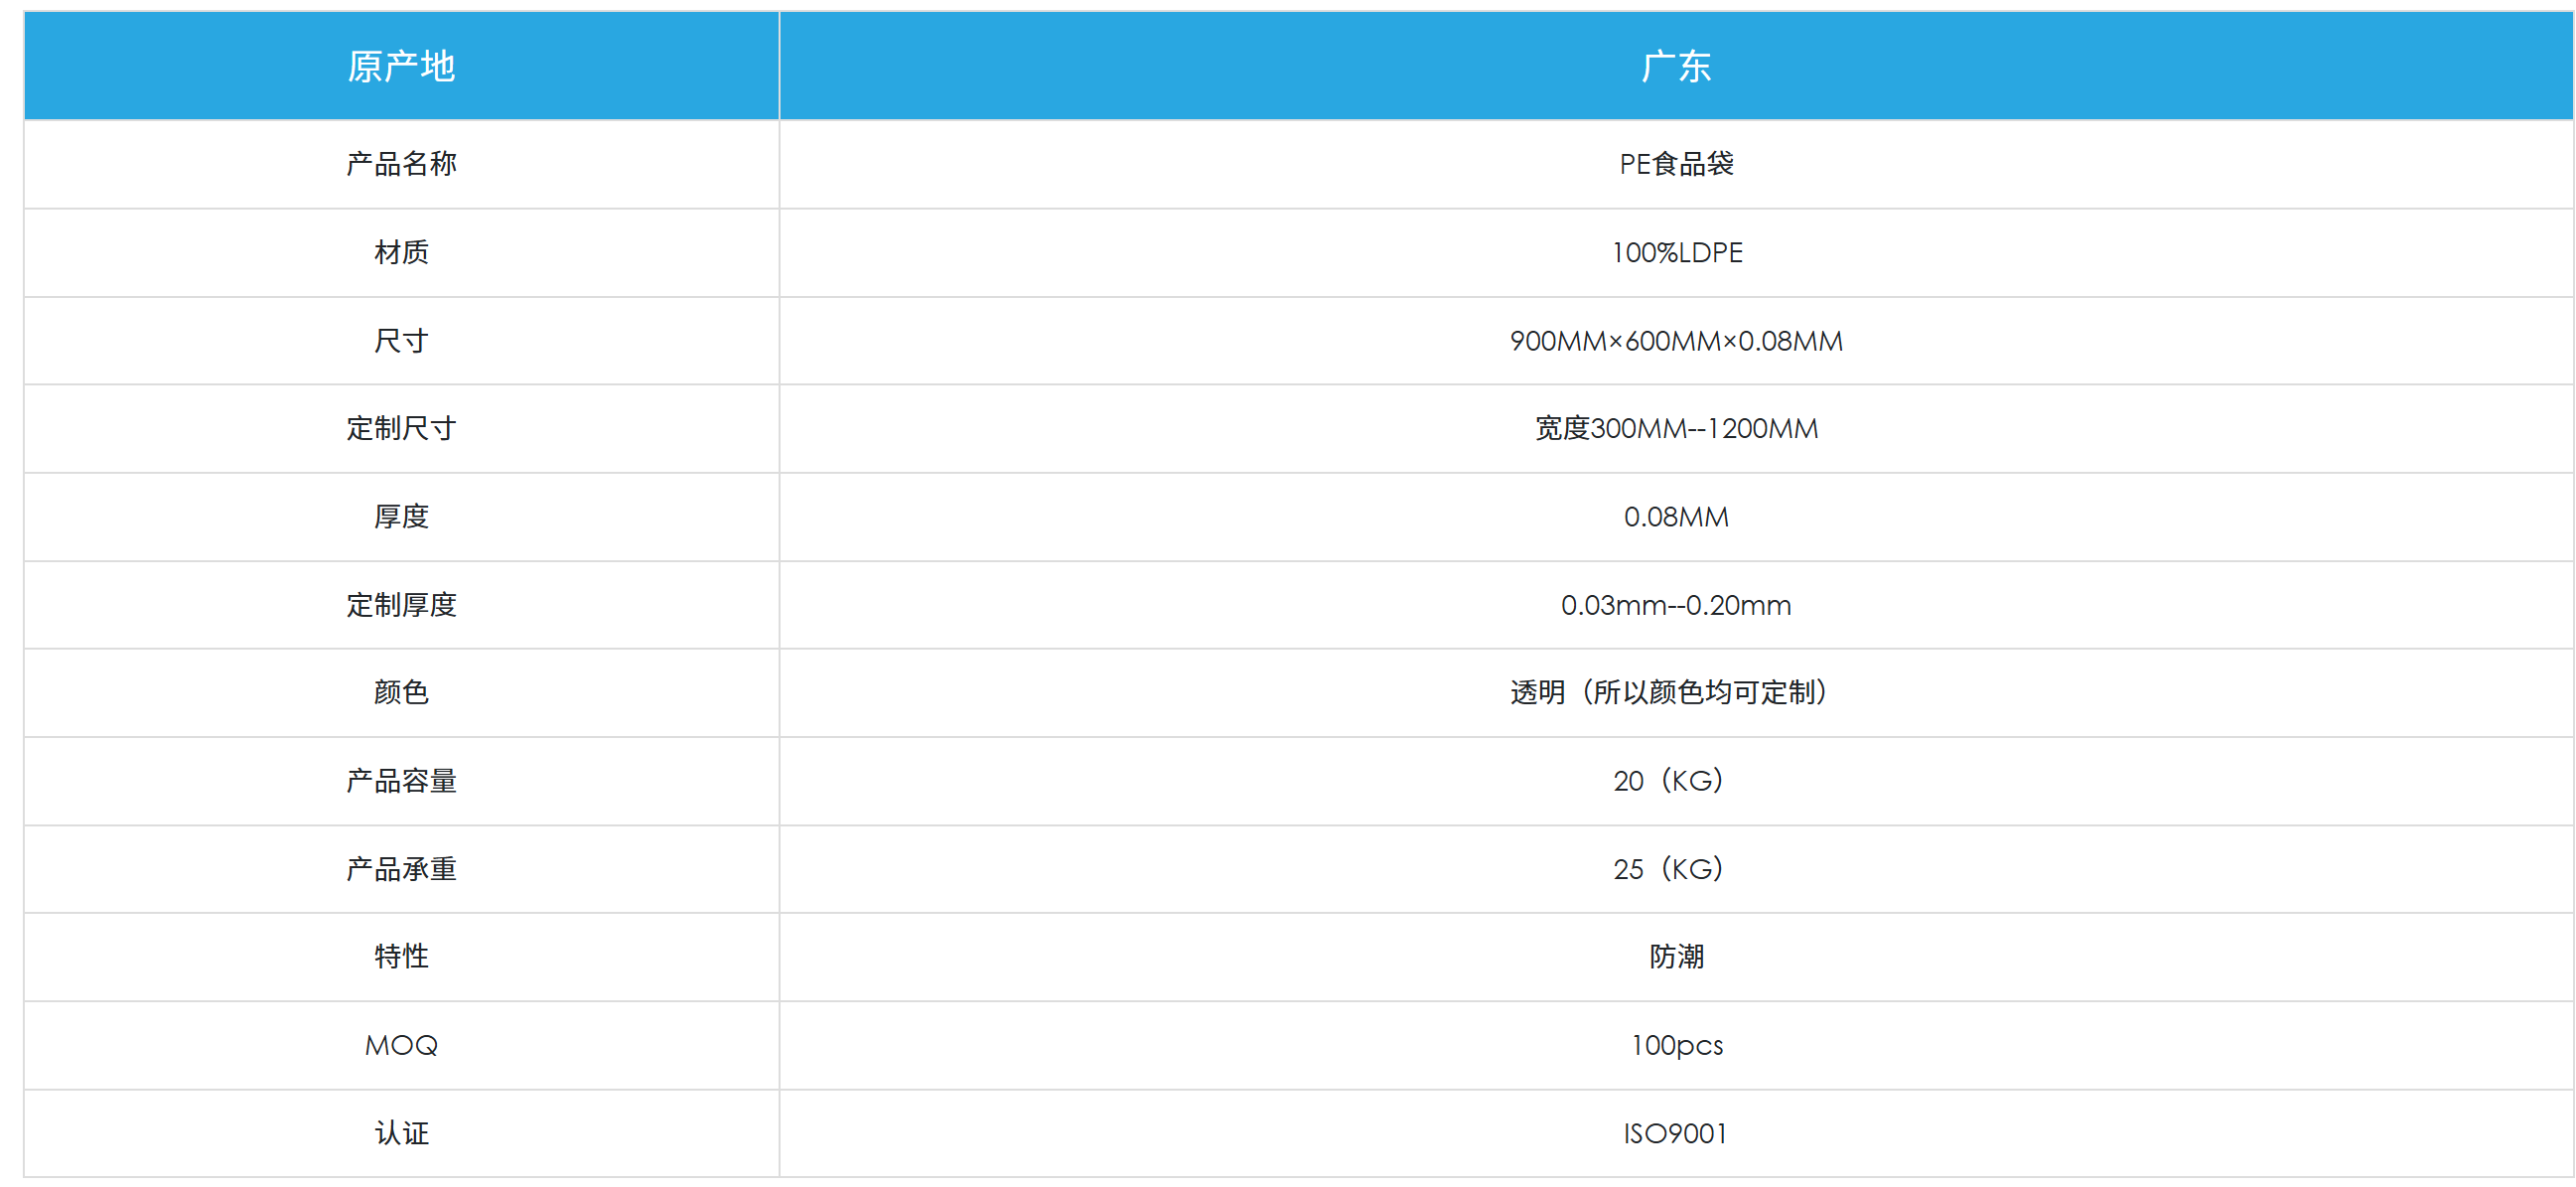Click the 100pcs value text
Screen dimensions: 2576x1187
[1676, 1045]
